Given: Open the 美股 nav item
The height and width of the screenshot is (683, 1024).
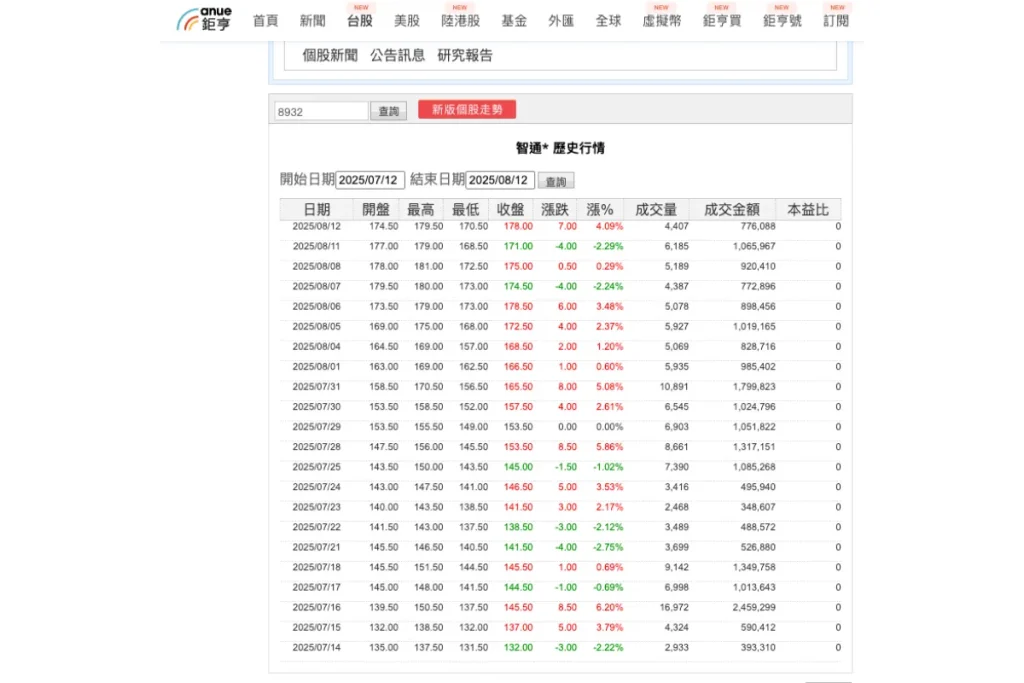Looking at the screenshot, I should pyautogui.click(x=407, y=21).
